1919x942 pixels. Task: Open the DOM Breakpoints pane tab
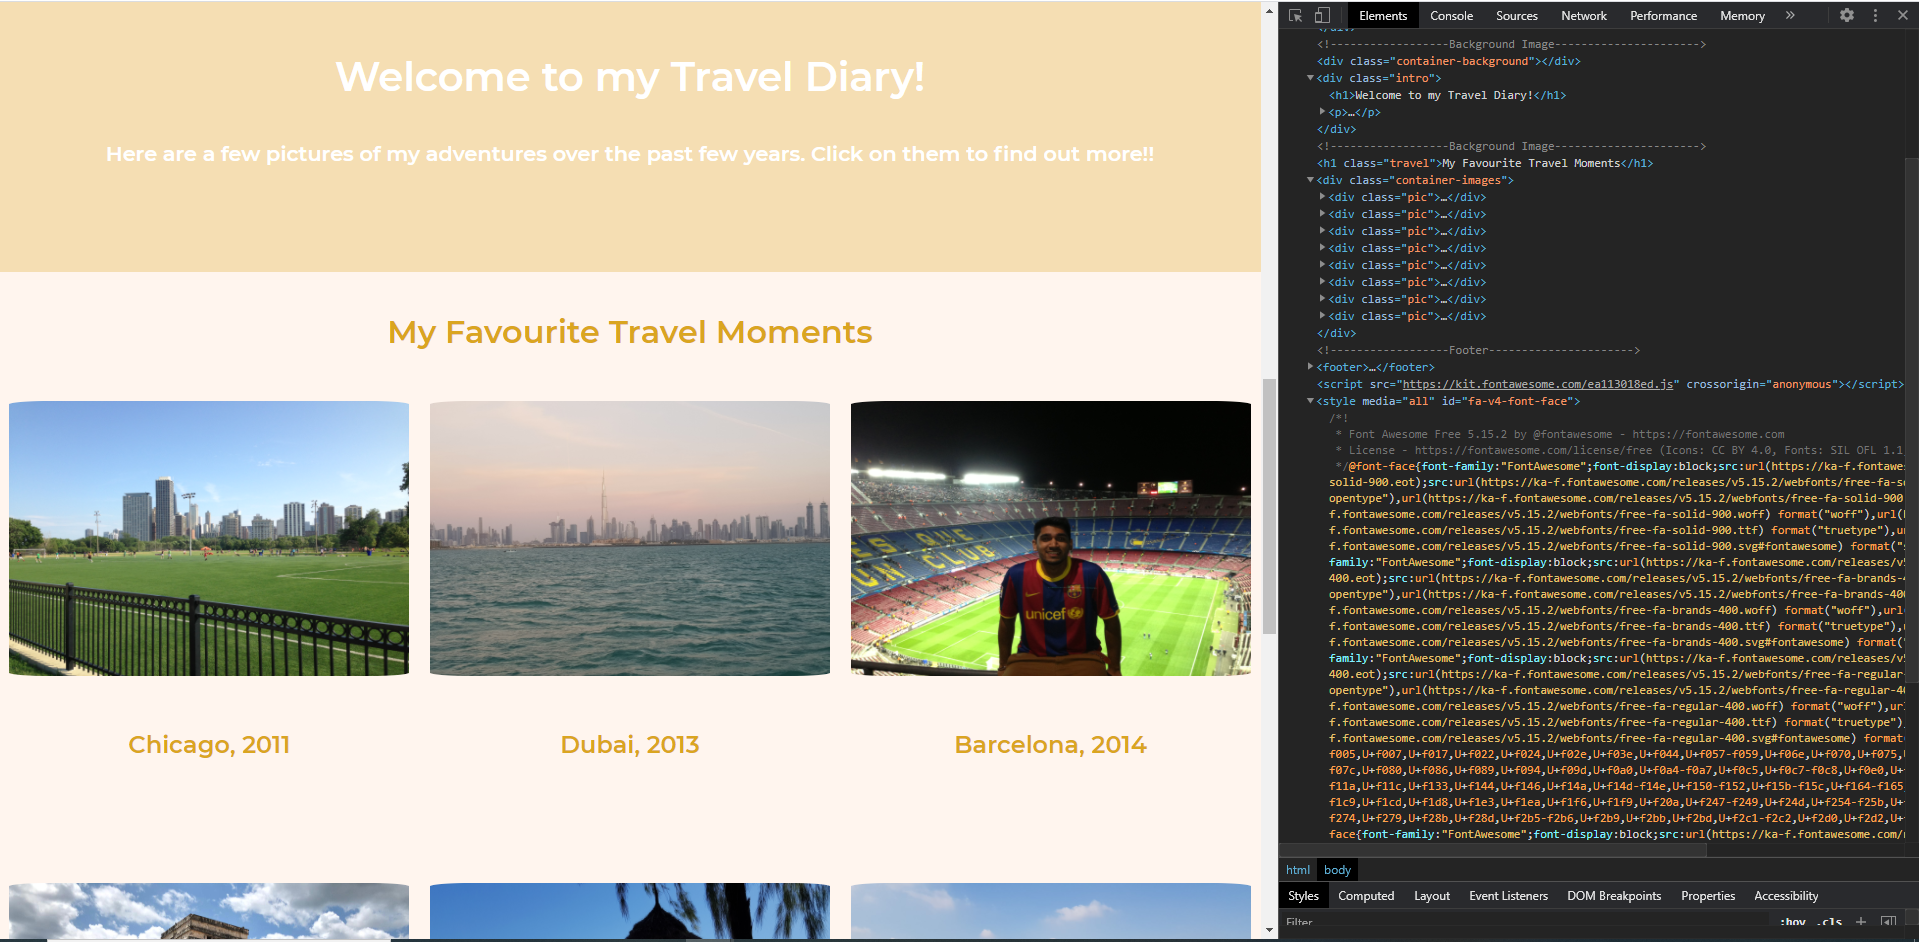tap(1614, 896)
